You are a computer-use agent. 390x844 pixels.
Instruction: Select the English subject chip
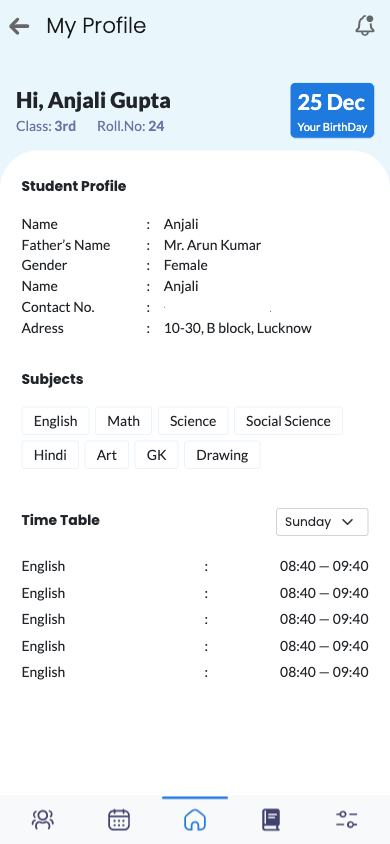[x=55, y=421]
